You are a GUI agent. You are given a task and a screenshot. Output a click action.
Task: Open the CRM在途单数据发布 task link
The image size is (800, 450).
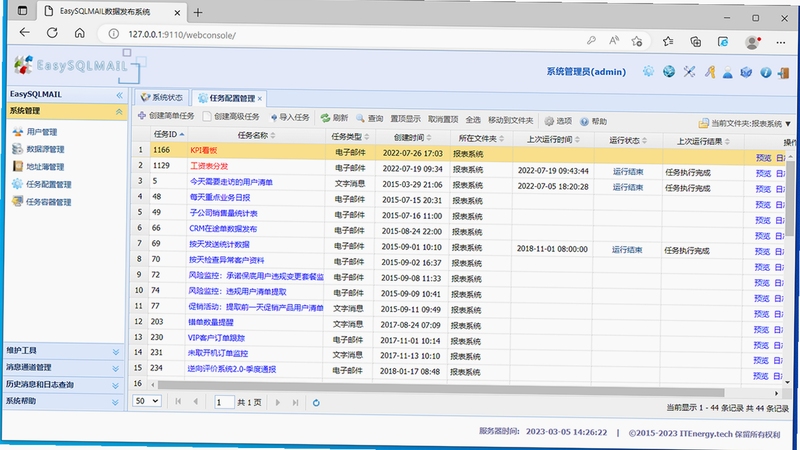pos(223,229)
